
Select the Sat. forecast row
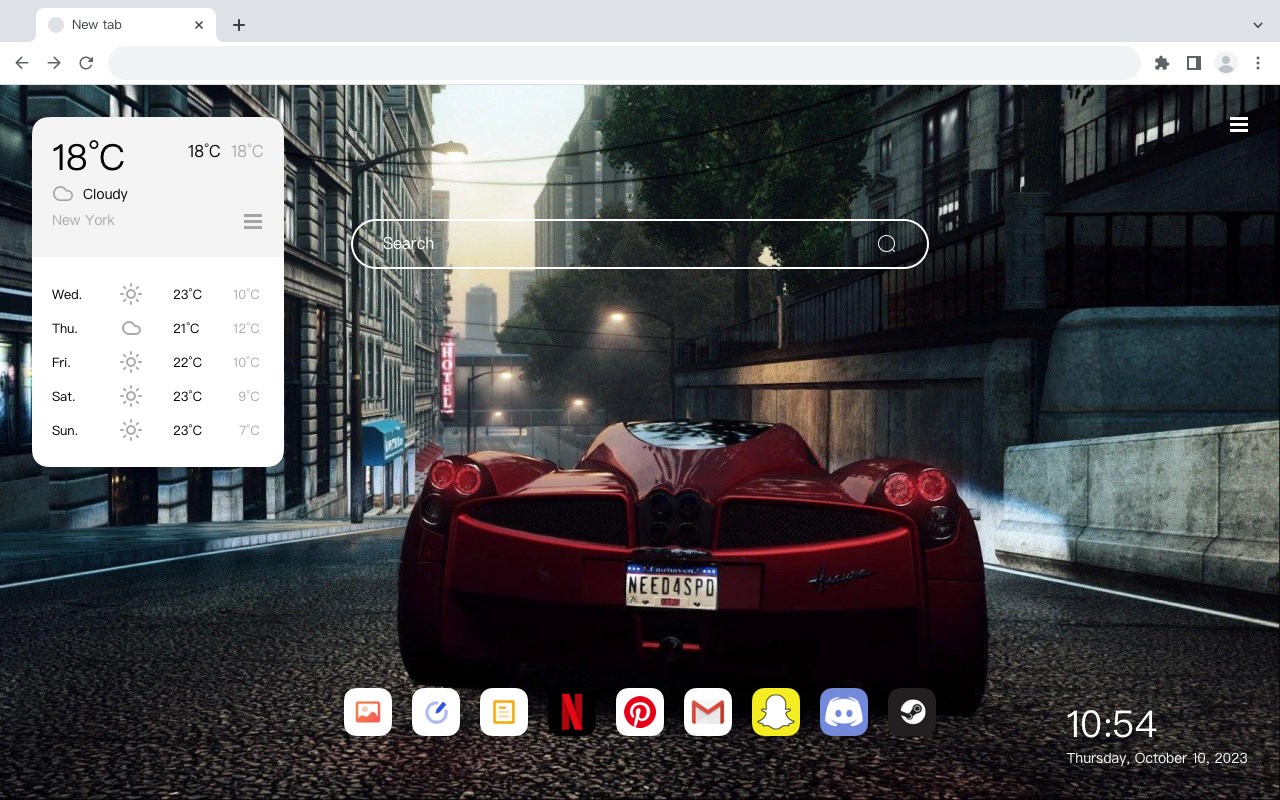158,396
